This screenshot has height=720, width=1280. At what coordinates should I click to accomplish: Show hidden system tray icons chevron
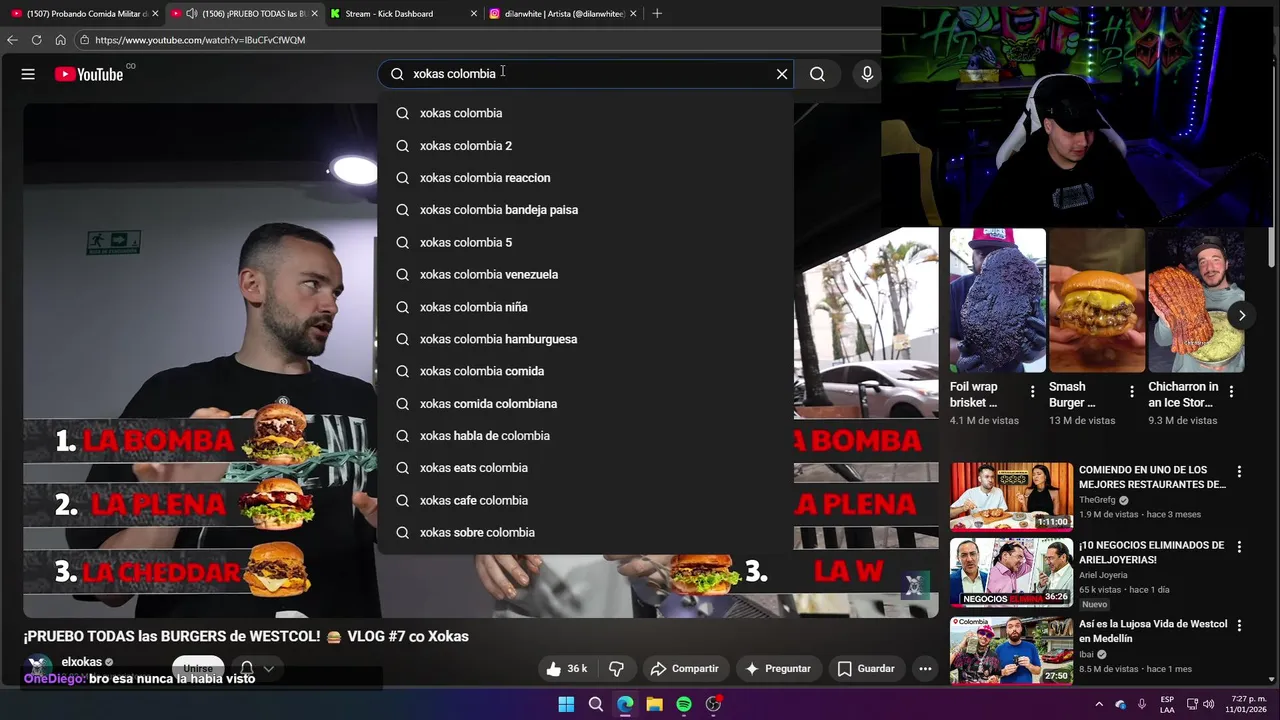pyautogui.click(x=1099, y=704)
